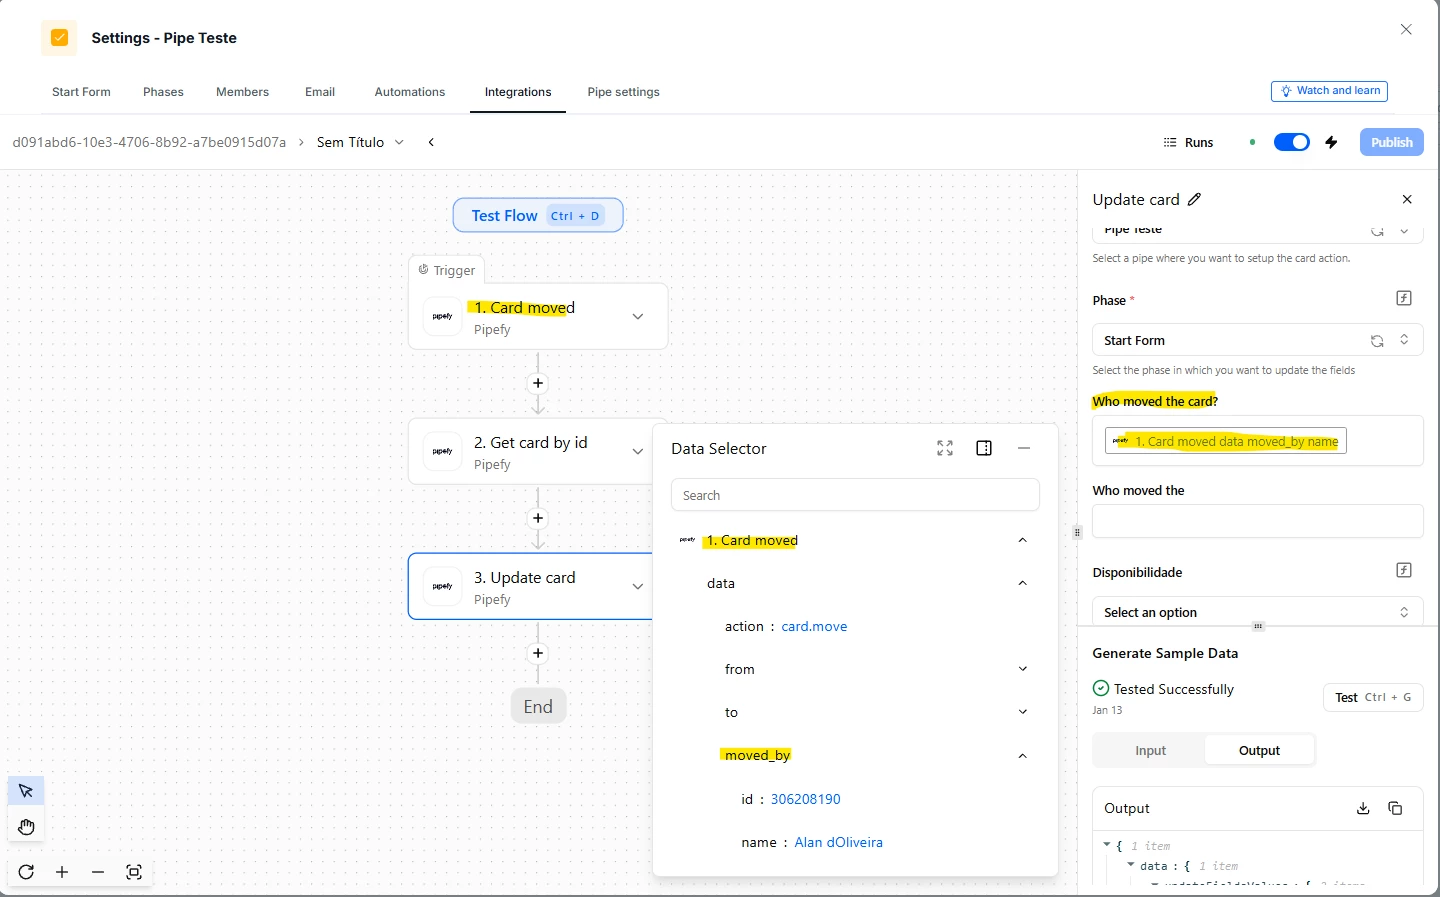Open the Start Form phase dropdown

pos(1257,340)
